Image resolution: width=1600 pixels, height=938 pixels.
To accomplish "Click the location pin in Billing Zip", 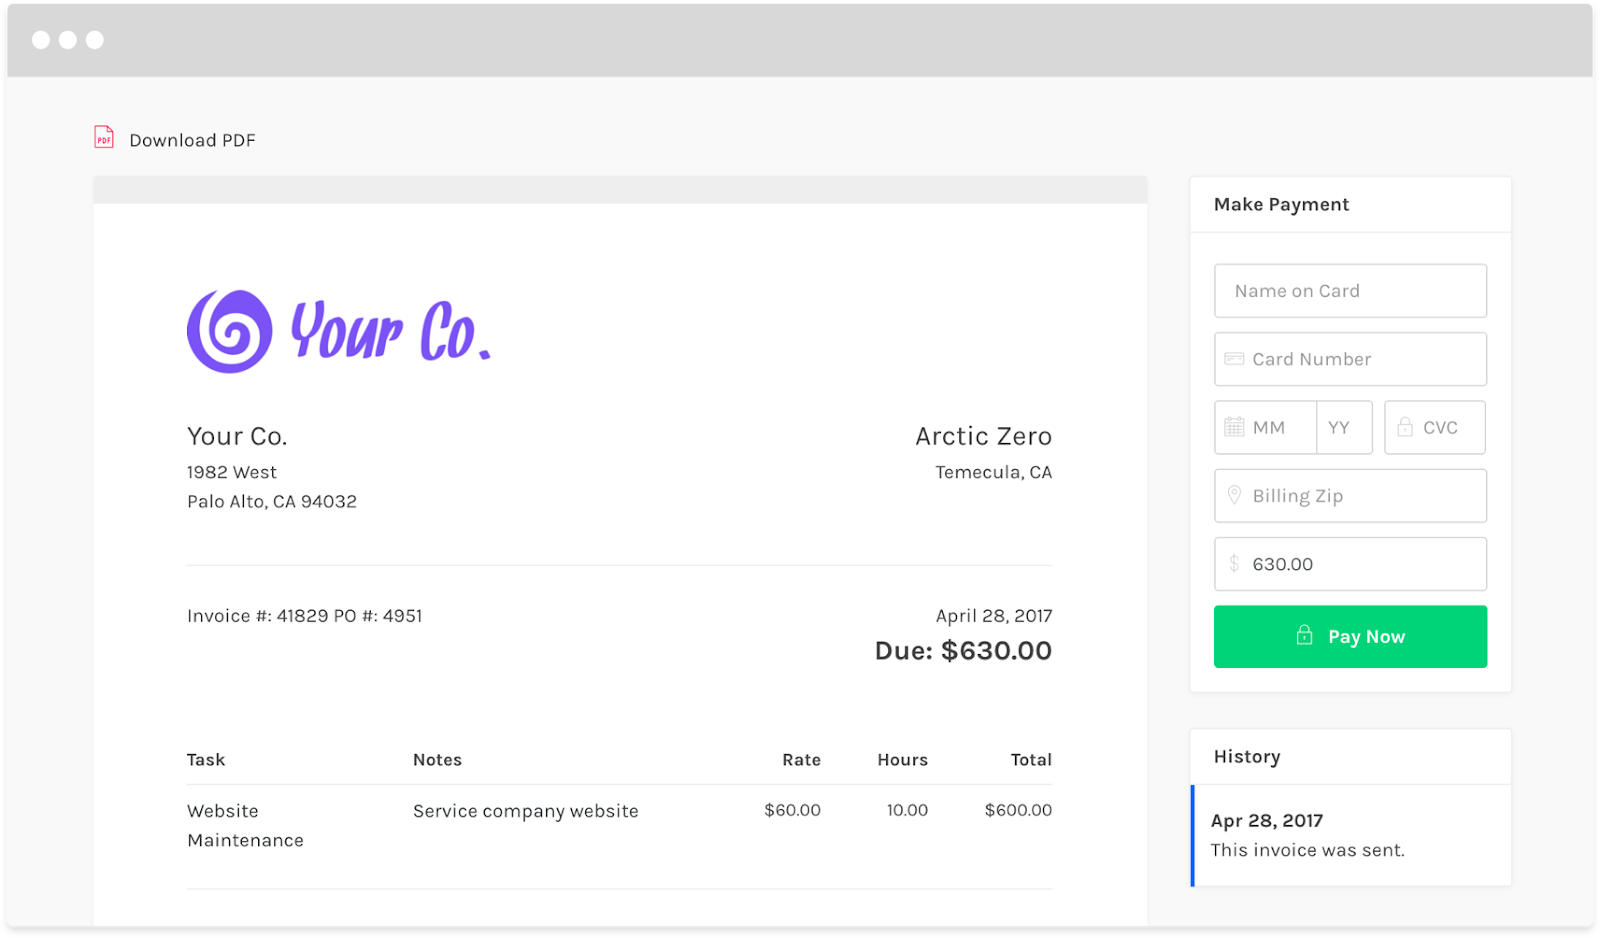I will coord(1234,495).
